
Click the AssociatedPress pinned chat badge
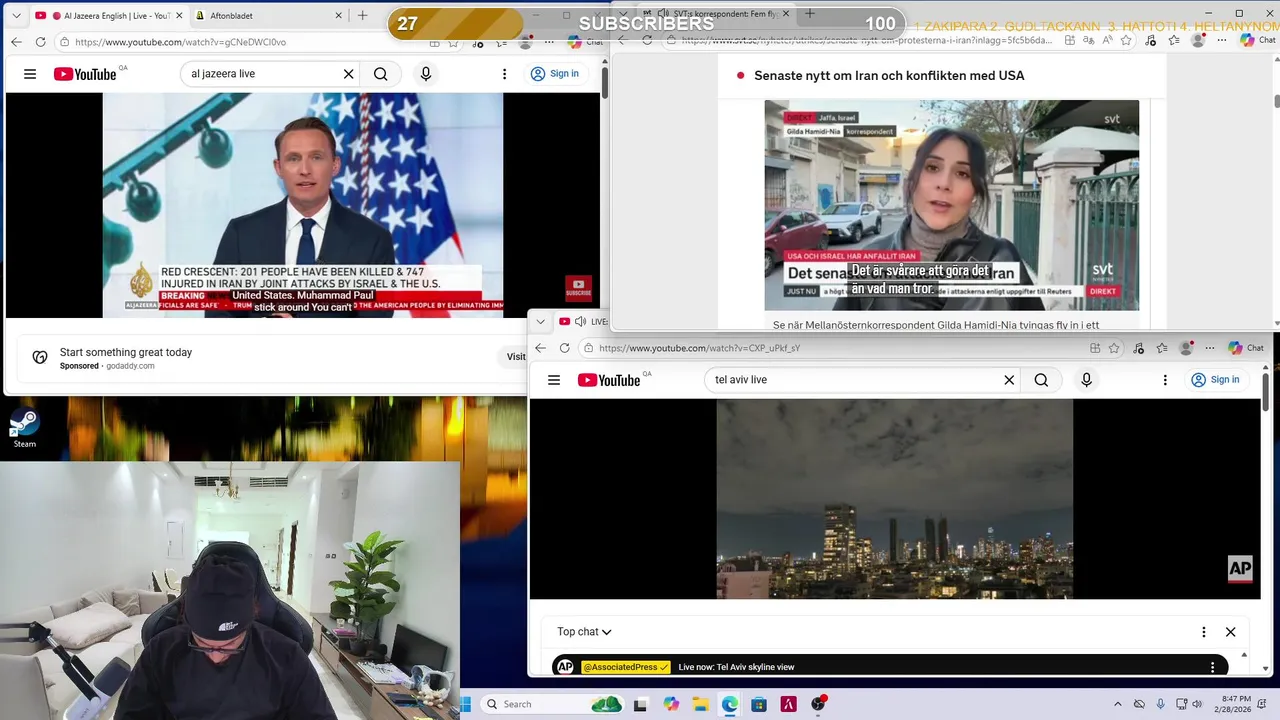(625, 667)
